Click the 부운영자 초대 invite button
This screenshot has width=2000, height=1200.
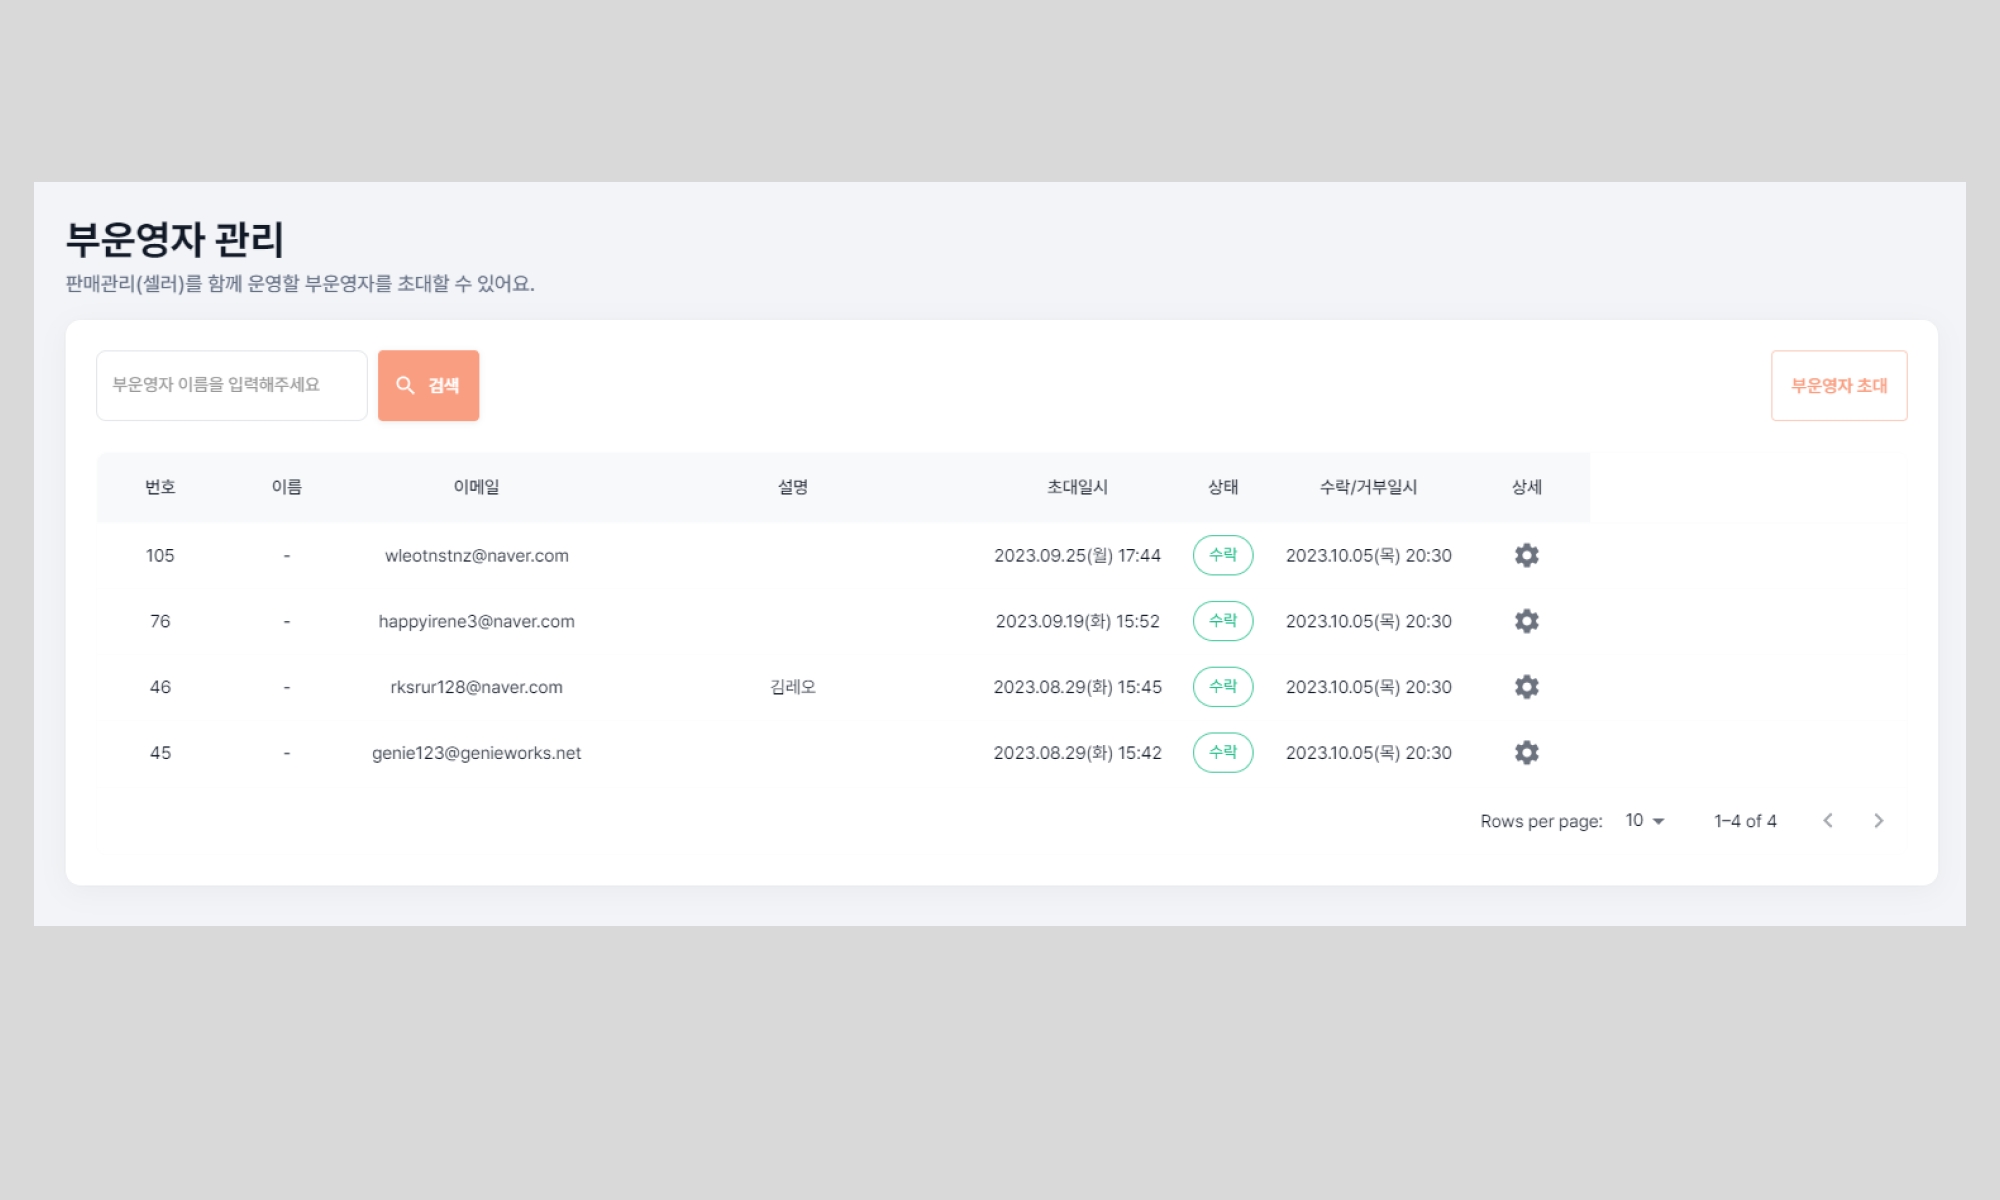[1838, 385]
